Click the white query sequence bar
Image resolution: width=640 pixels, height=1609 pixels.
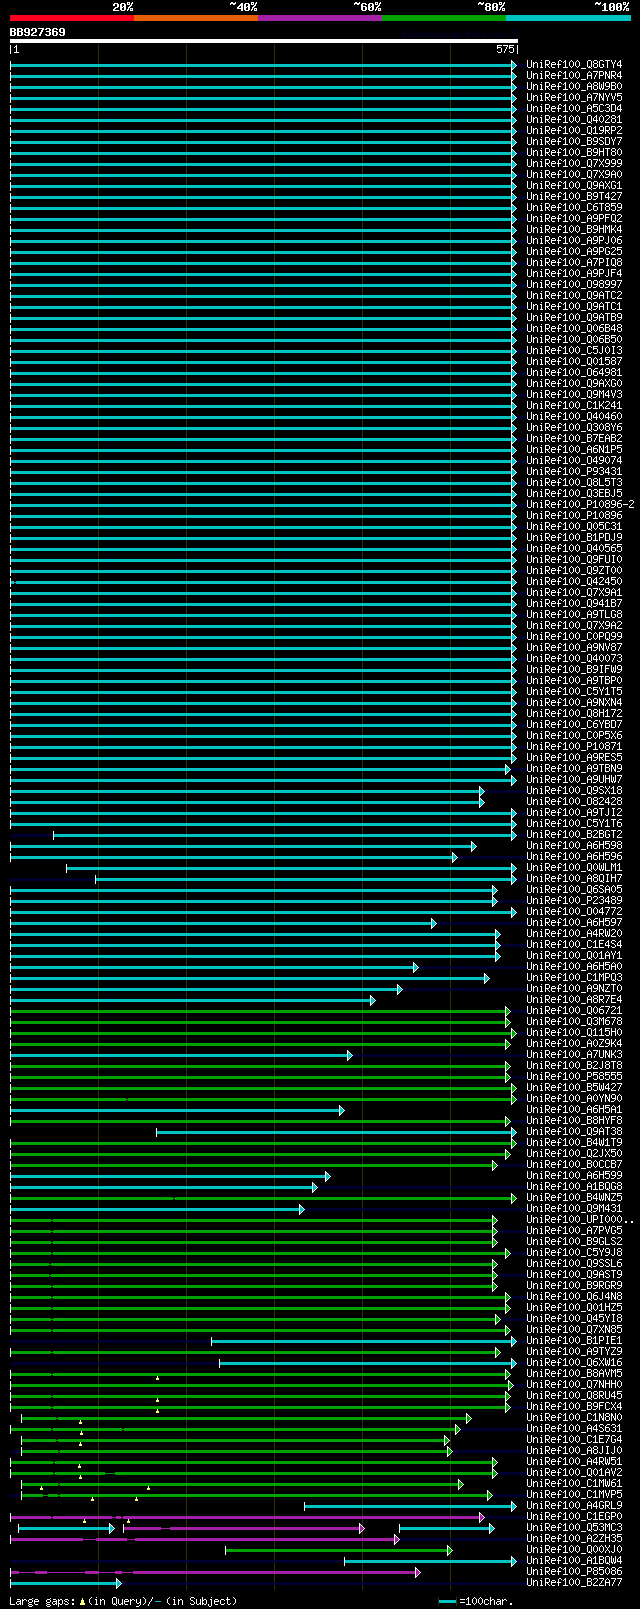coord(264,41)
